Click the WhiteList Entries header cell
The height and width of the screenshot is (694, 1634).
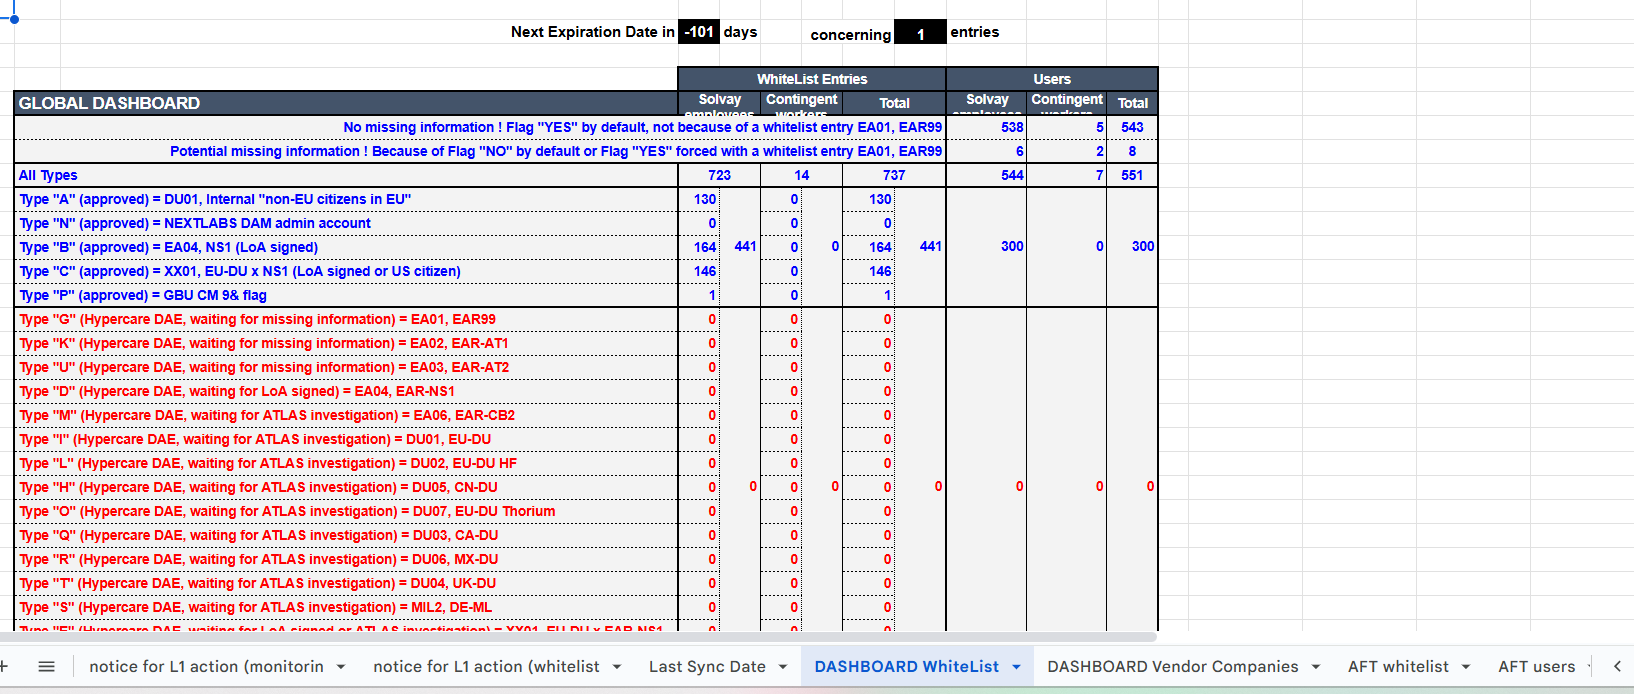coord(811,79)
